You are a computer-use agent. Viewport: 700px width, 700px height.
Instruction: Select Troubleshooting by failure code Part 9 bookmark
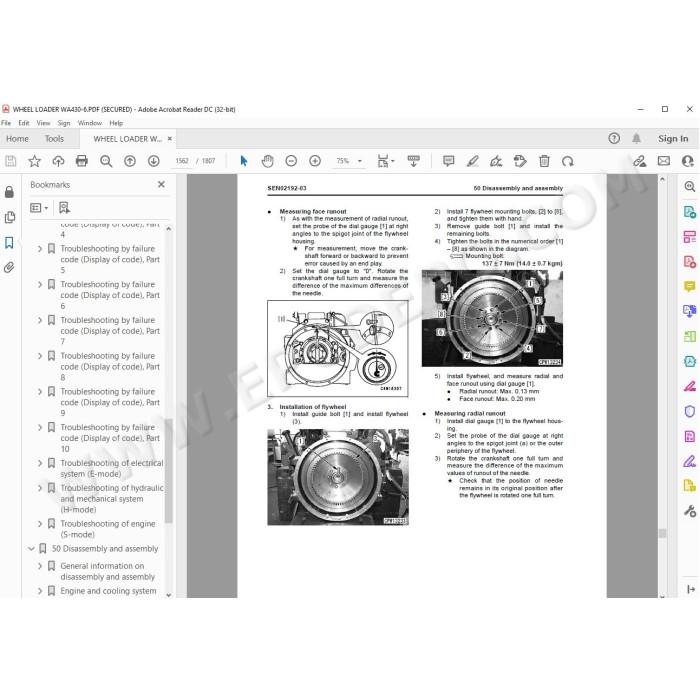click(x=110, y=402)
